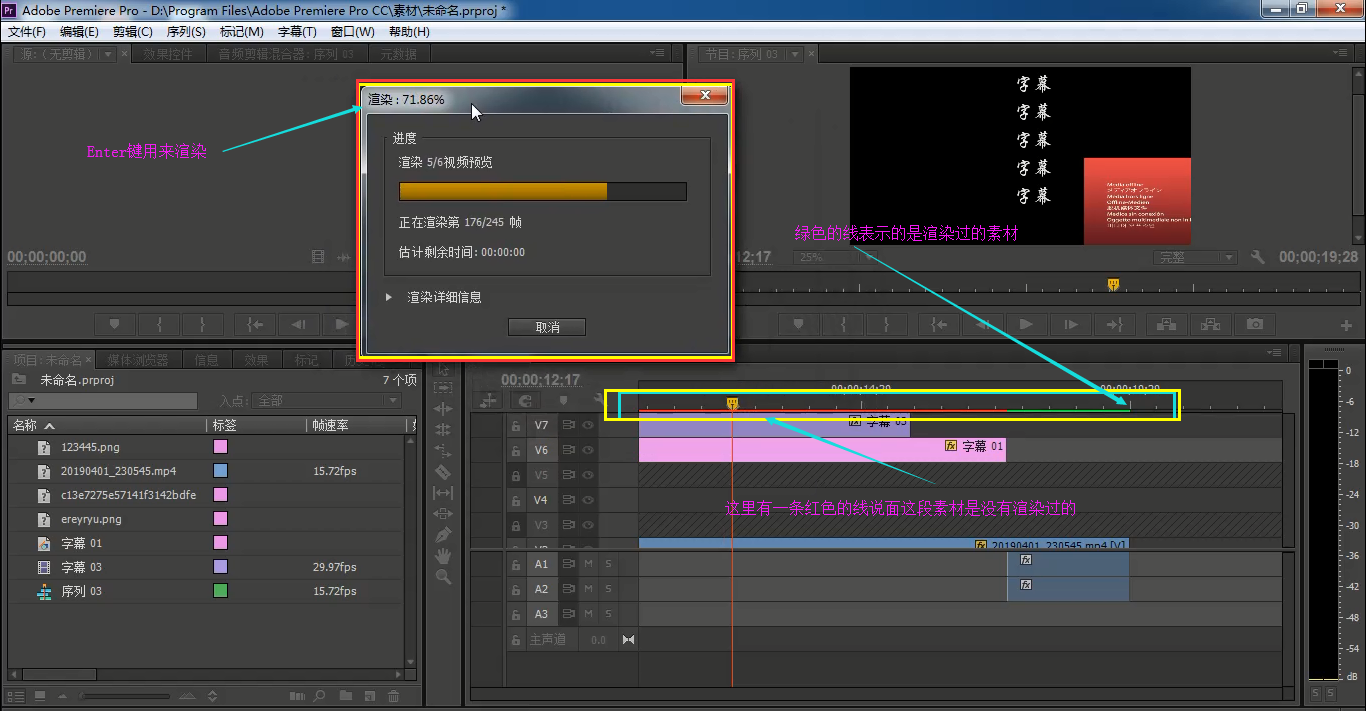Expand the render details section in the dialog
The height and width of the screenshot is (711, 1366).
tap(390, 297)
